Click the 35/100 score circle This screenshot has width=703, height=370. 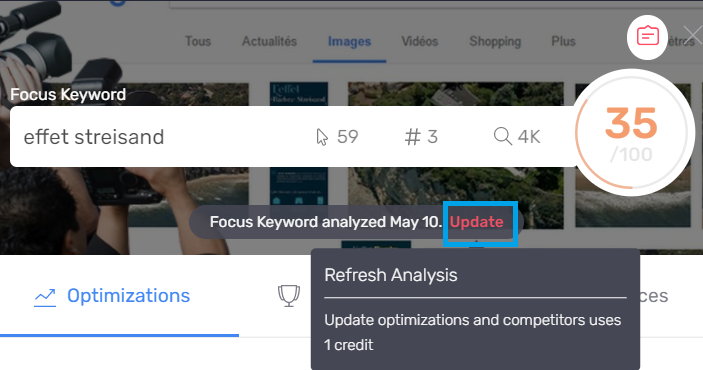click(632, 132)
